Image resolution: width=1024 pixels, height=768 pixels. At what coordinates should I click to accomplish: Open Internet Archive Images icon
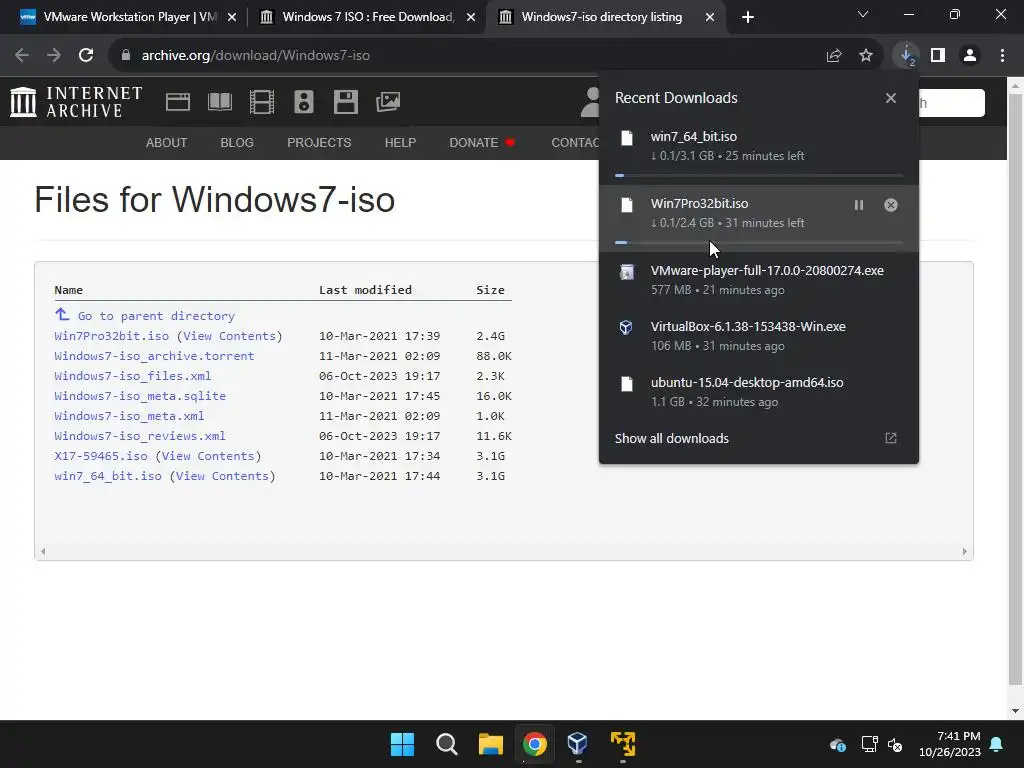pos(388,102)
